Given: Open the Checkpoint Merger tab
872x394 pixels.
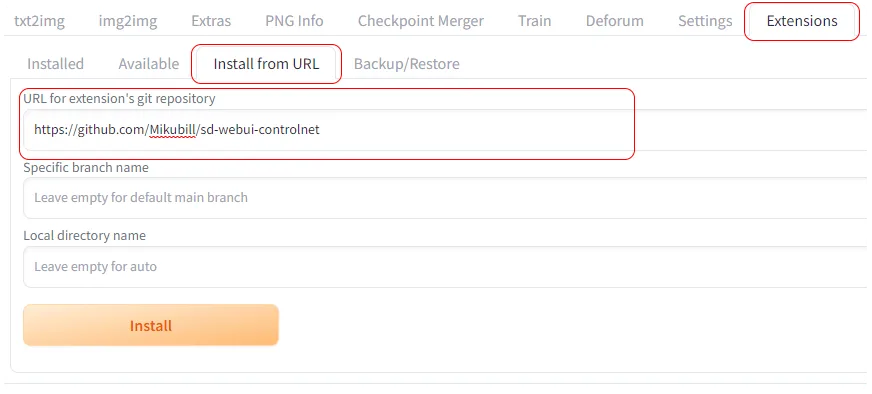Looking at the screenshot, I should (x=421, y=21).
